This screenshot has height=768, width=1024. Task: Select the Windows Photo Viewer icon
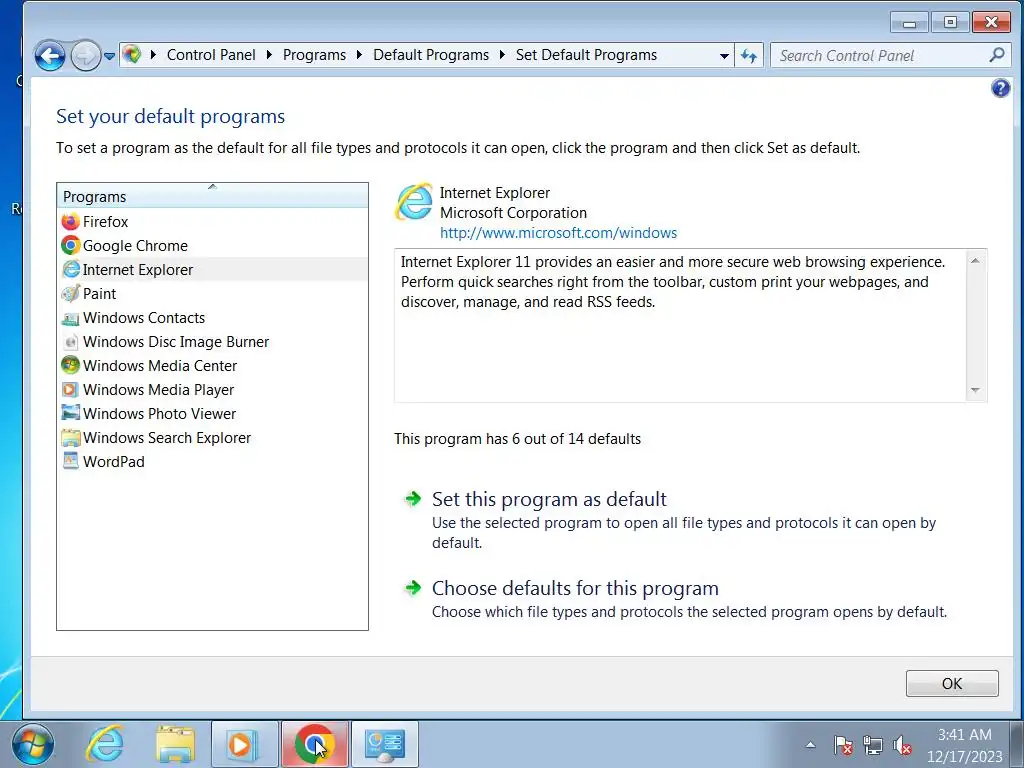pyautogui.click(x=71, y=413)
